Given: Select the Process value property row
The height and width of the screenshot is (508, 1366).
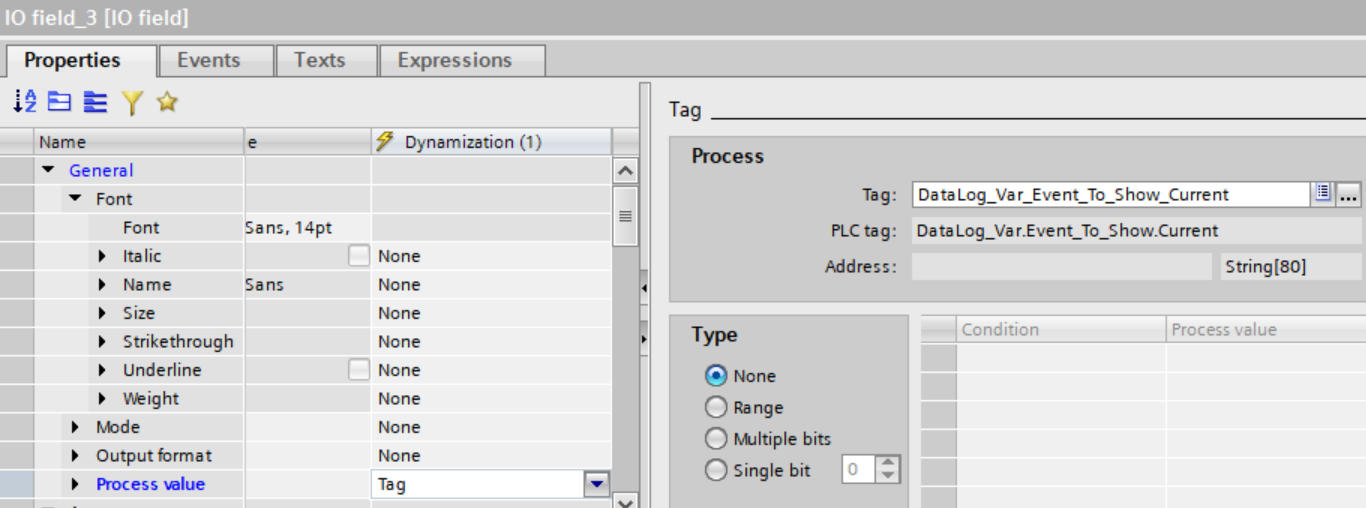Looking at the screenshot, I should 150,484.
